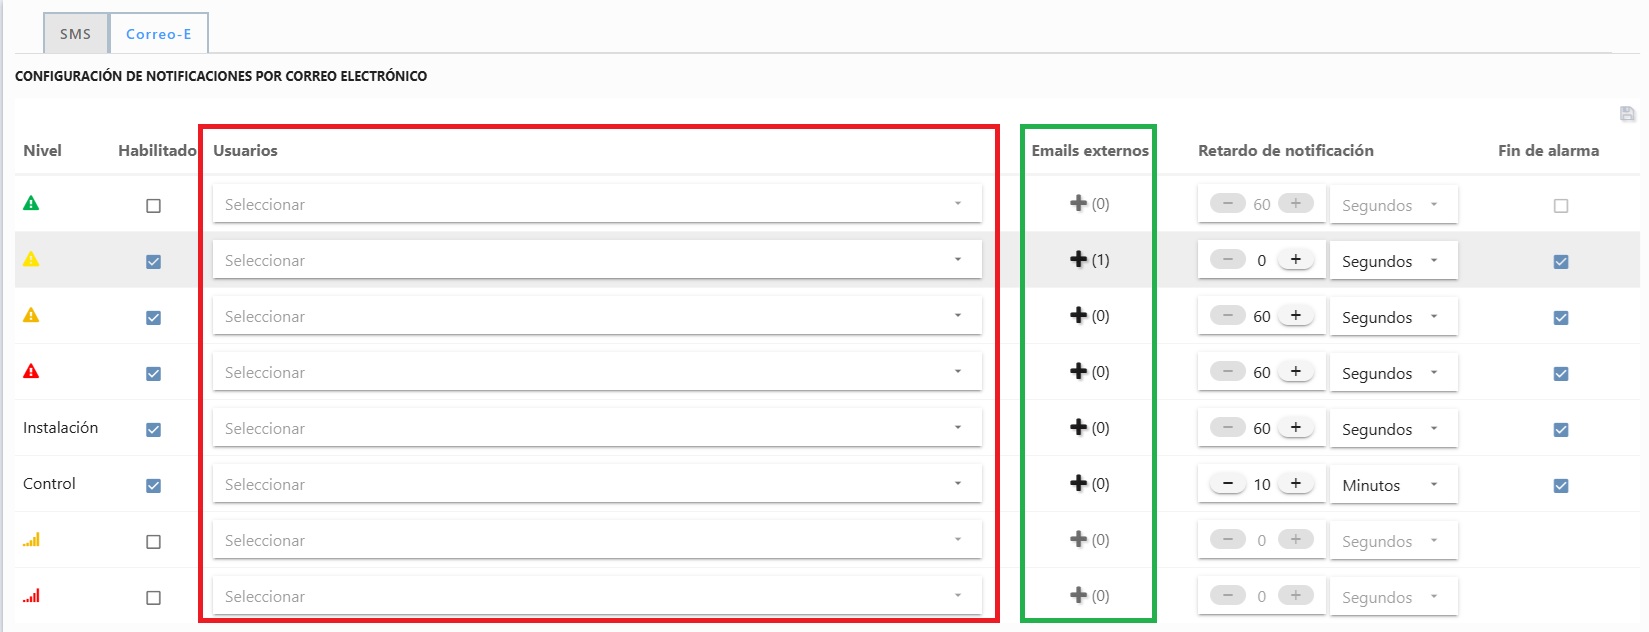Uncheck Fin de alarma for Control row
Viewport: 1649px width, 632px height.
(x=1561, y=486)
